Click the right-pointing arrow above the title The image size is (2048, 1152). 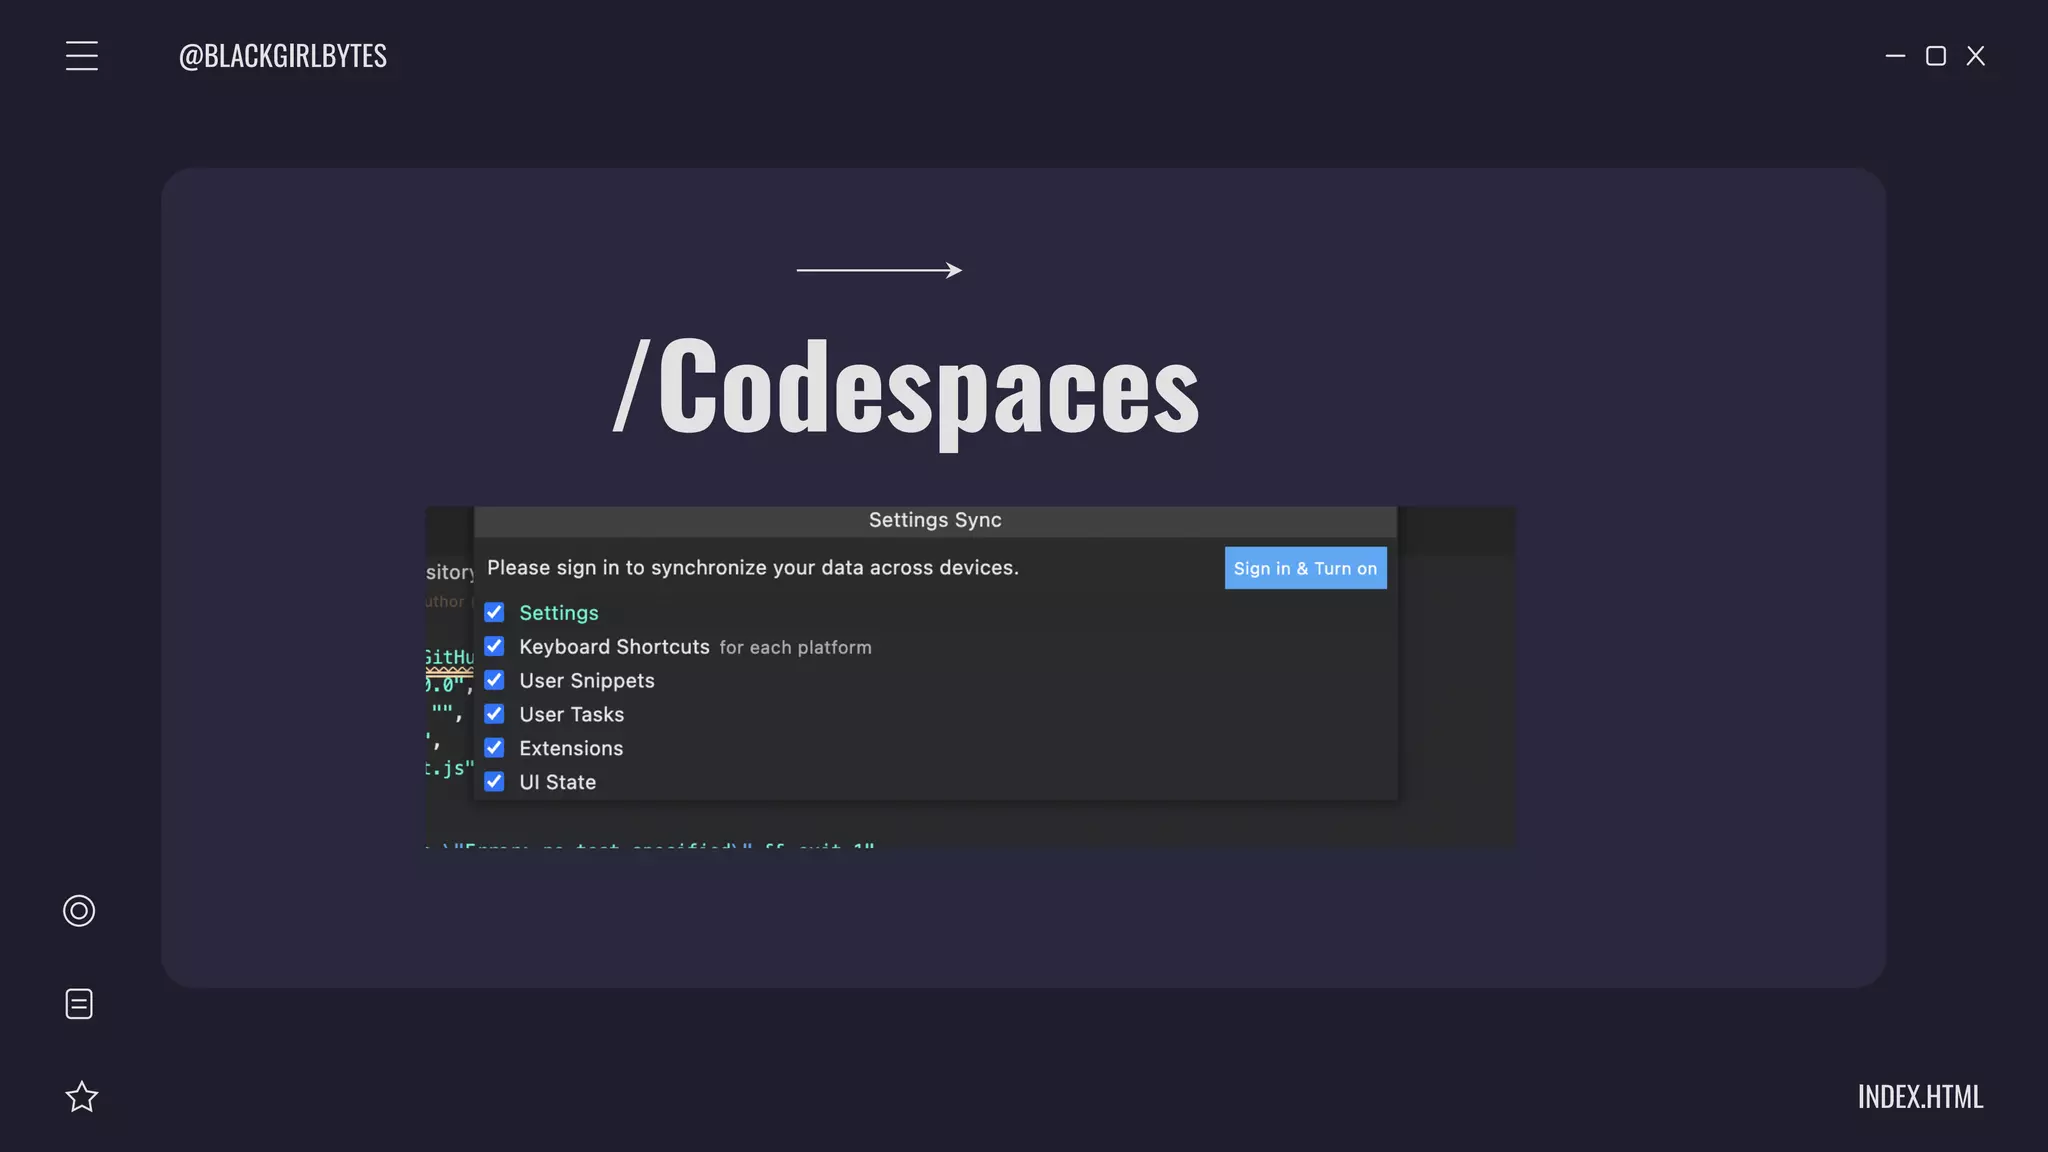tap(879, 270)
